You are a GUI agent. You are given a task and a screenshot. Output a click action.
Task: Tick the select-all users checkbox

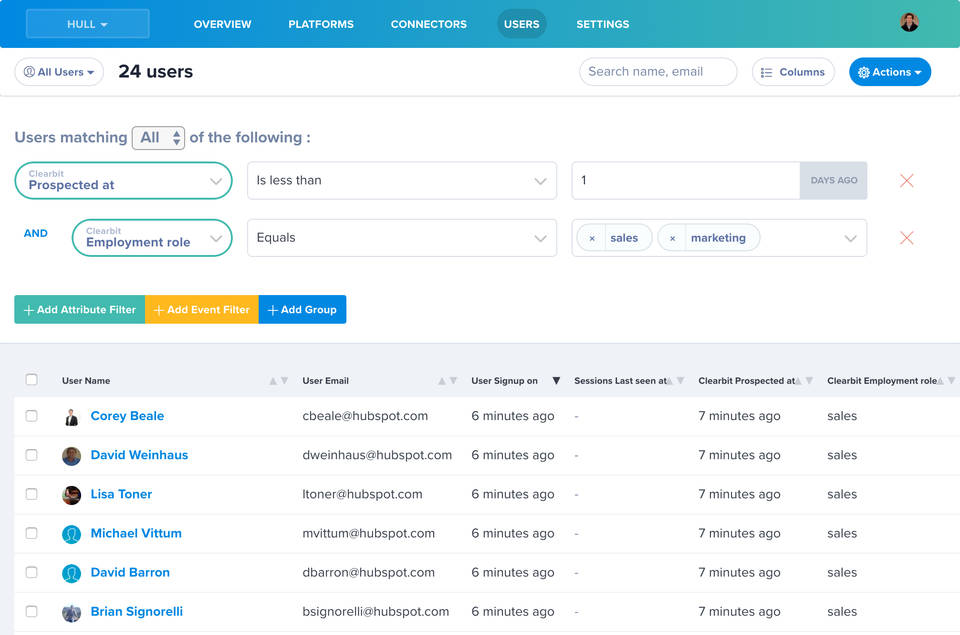click(31, 380)
